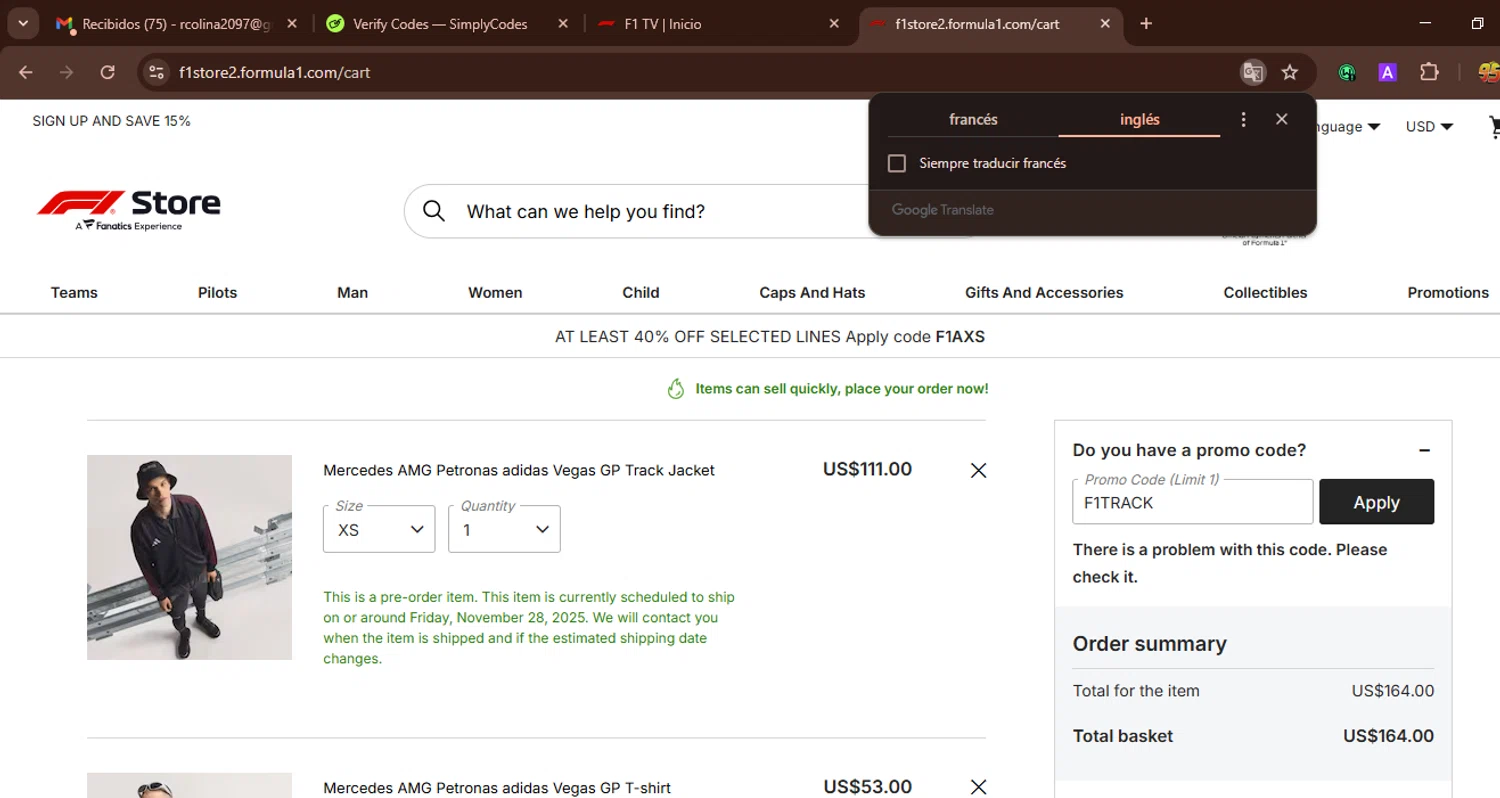1500x798 pixels.
Task: Apply the promo code
Action: (x=1376, y=502)
